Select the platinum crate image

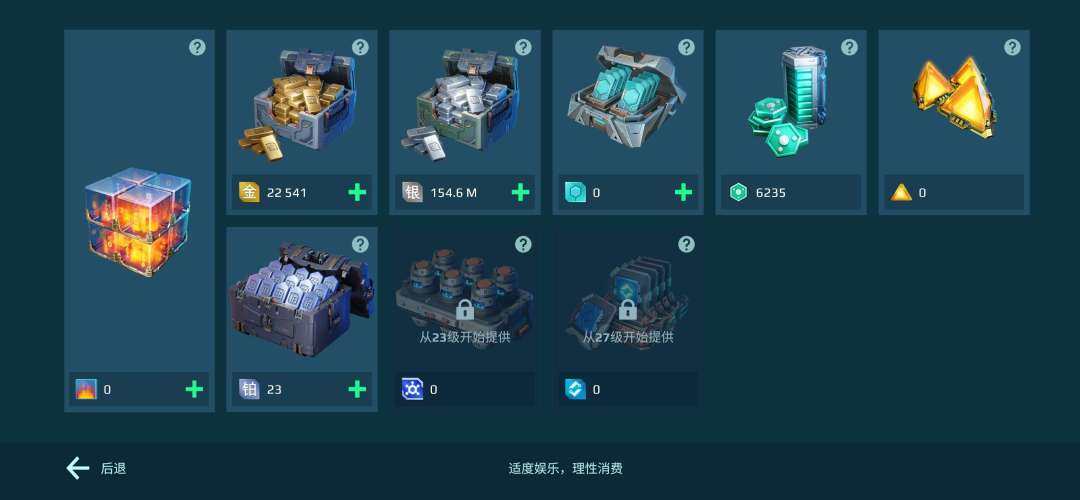[302, 298]
